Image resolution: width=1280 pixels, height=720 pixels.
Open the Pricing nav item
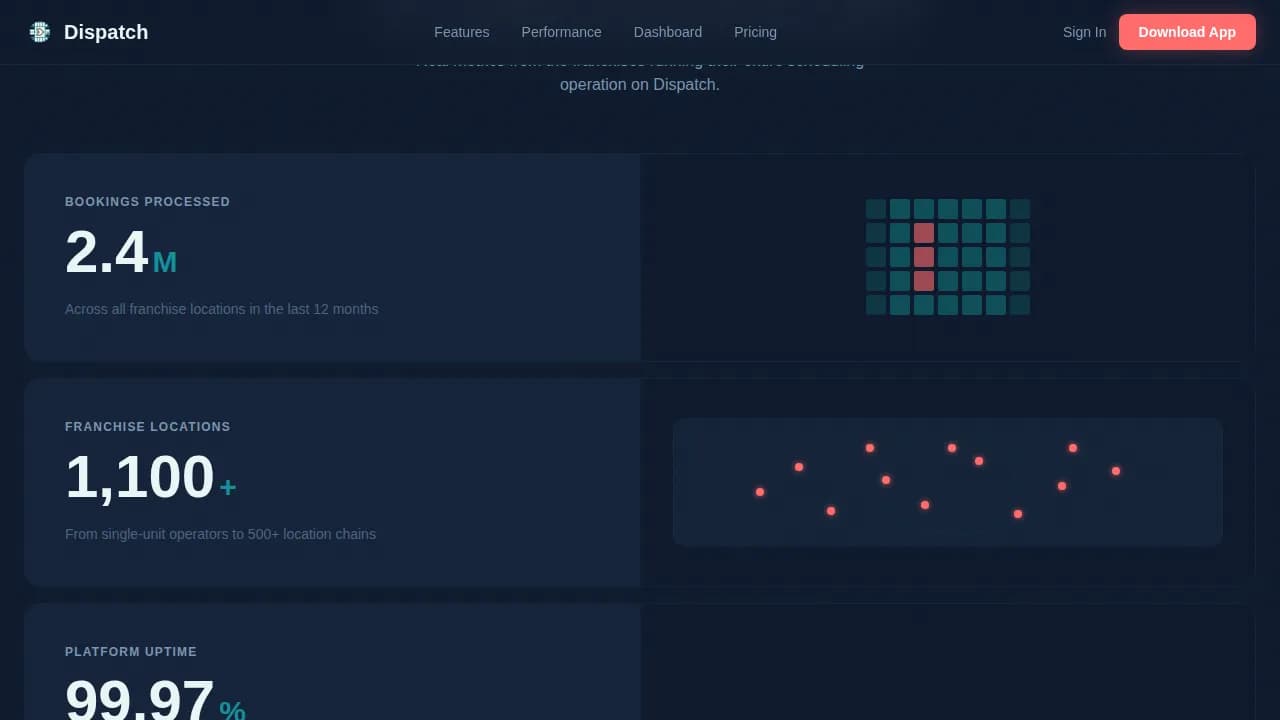point(755,32)
